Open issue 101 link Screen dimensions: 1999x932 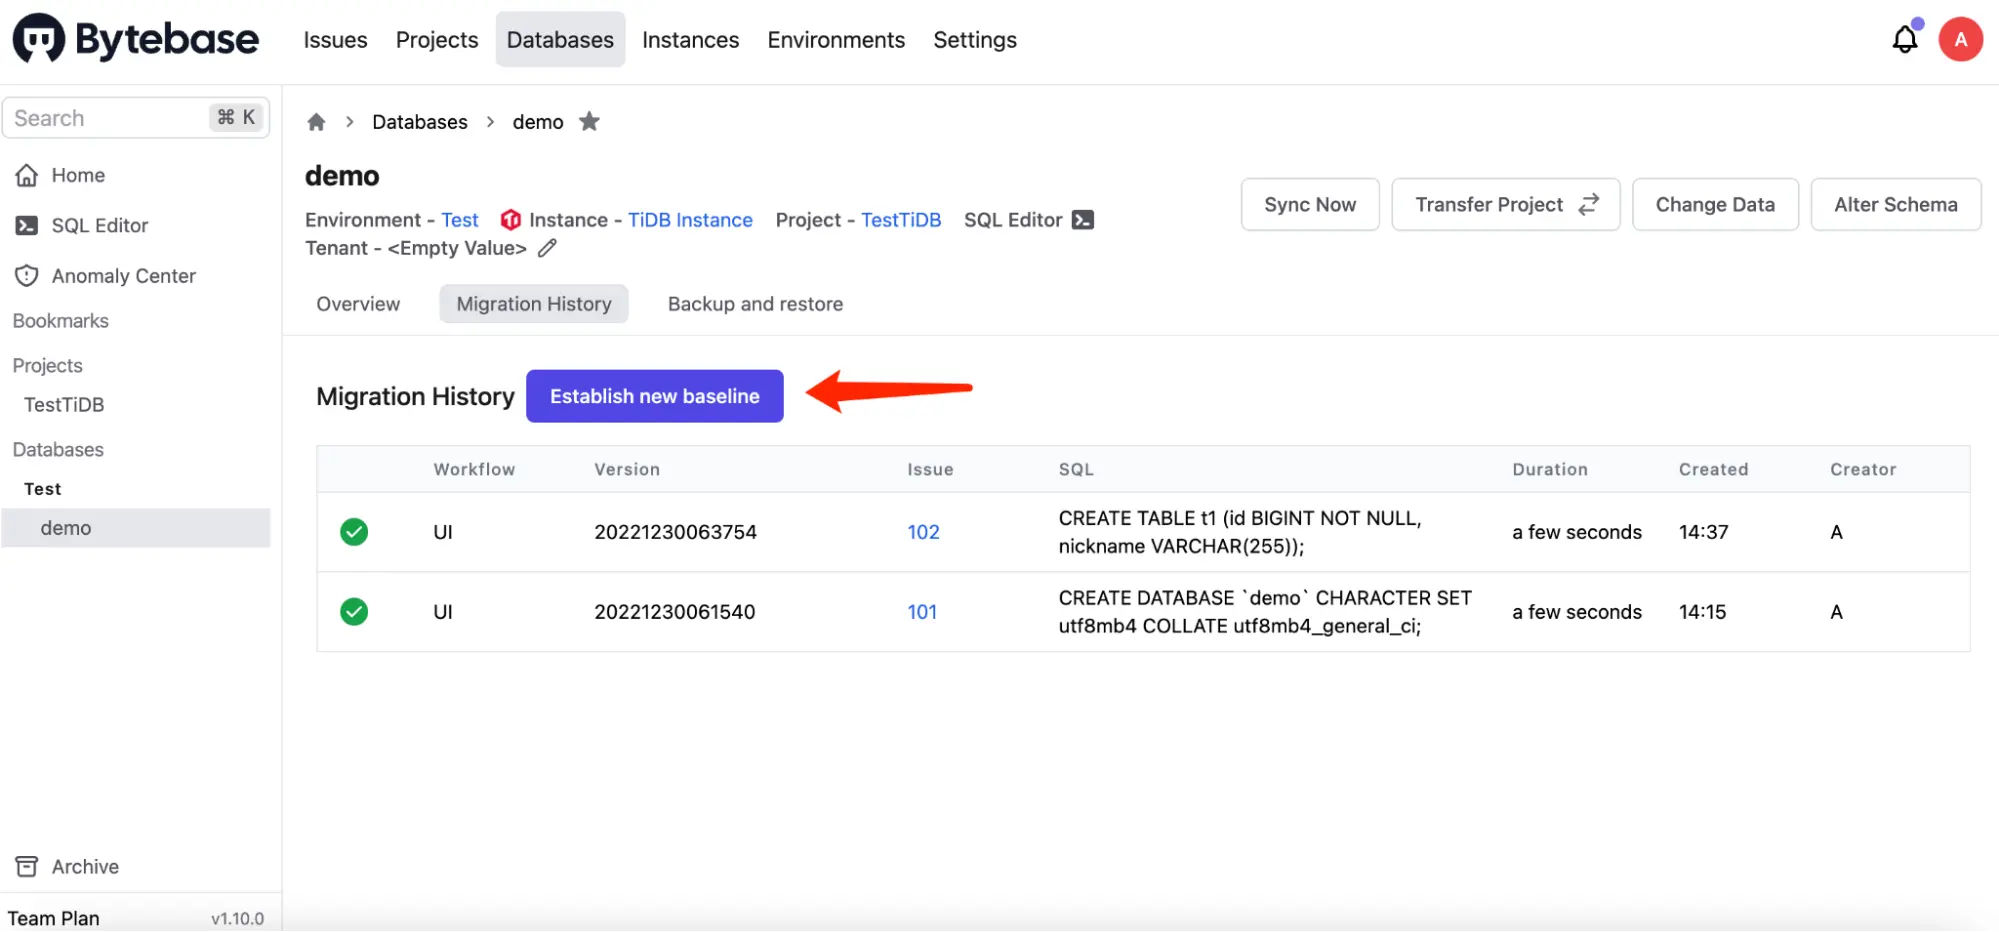(922, 612)
